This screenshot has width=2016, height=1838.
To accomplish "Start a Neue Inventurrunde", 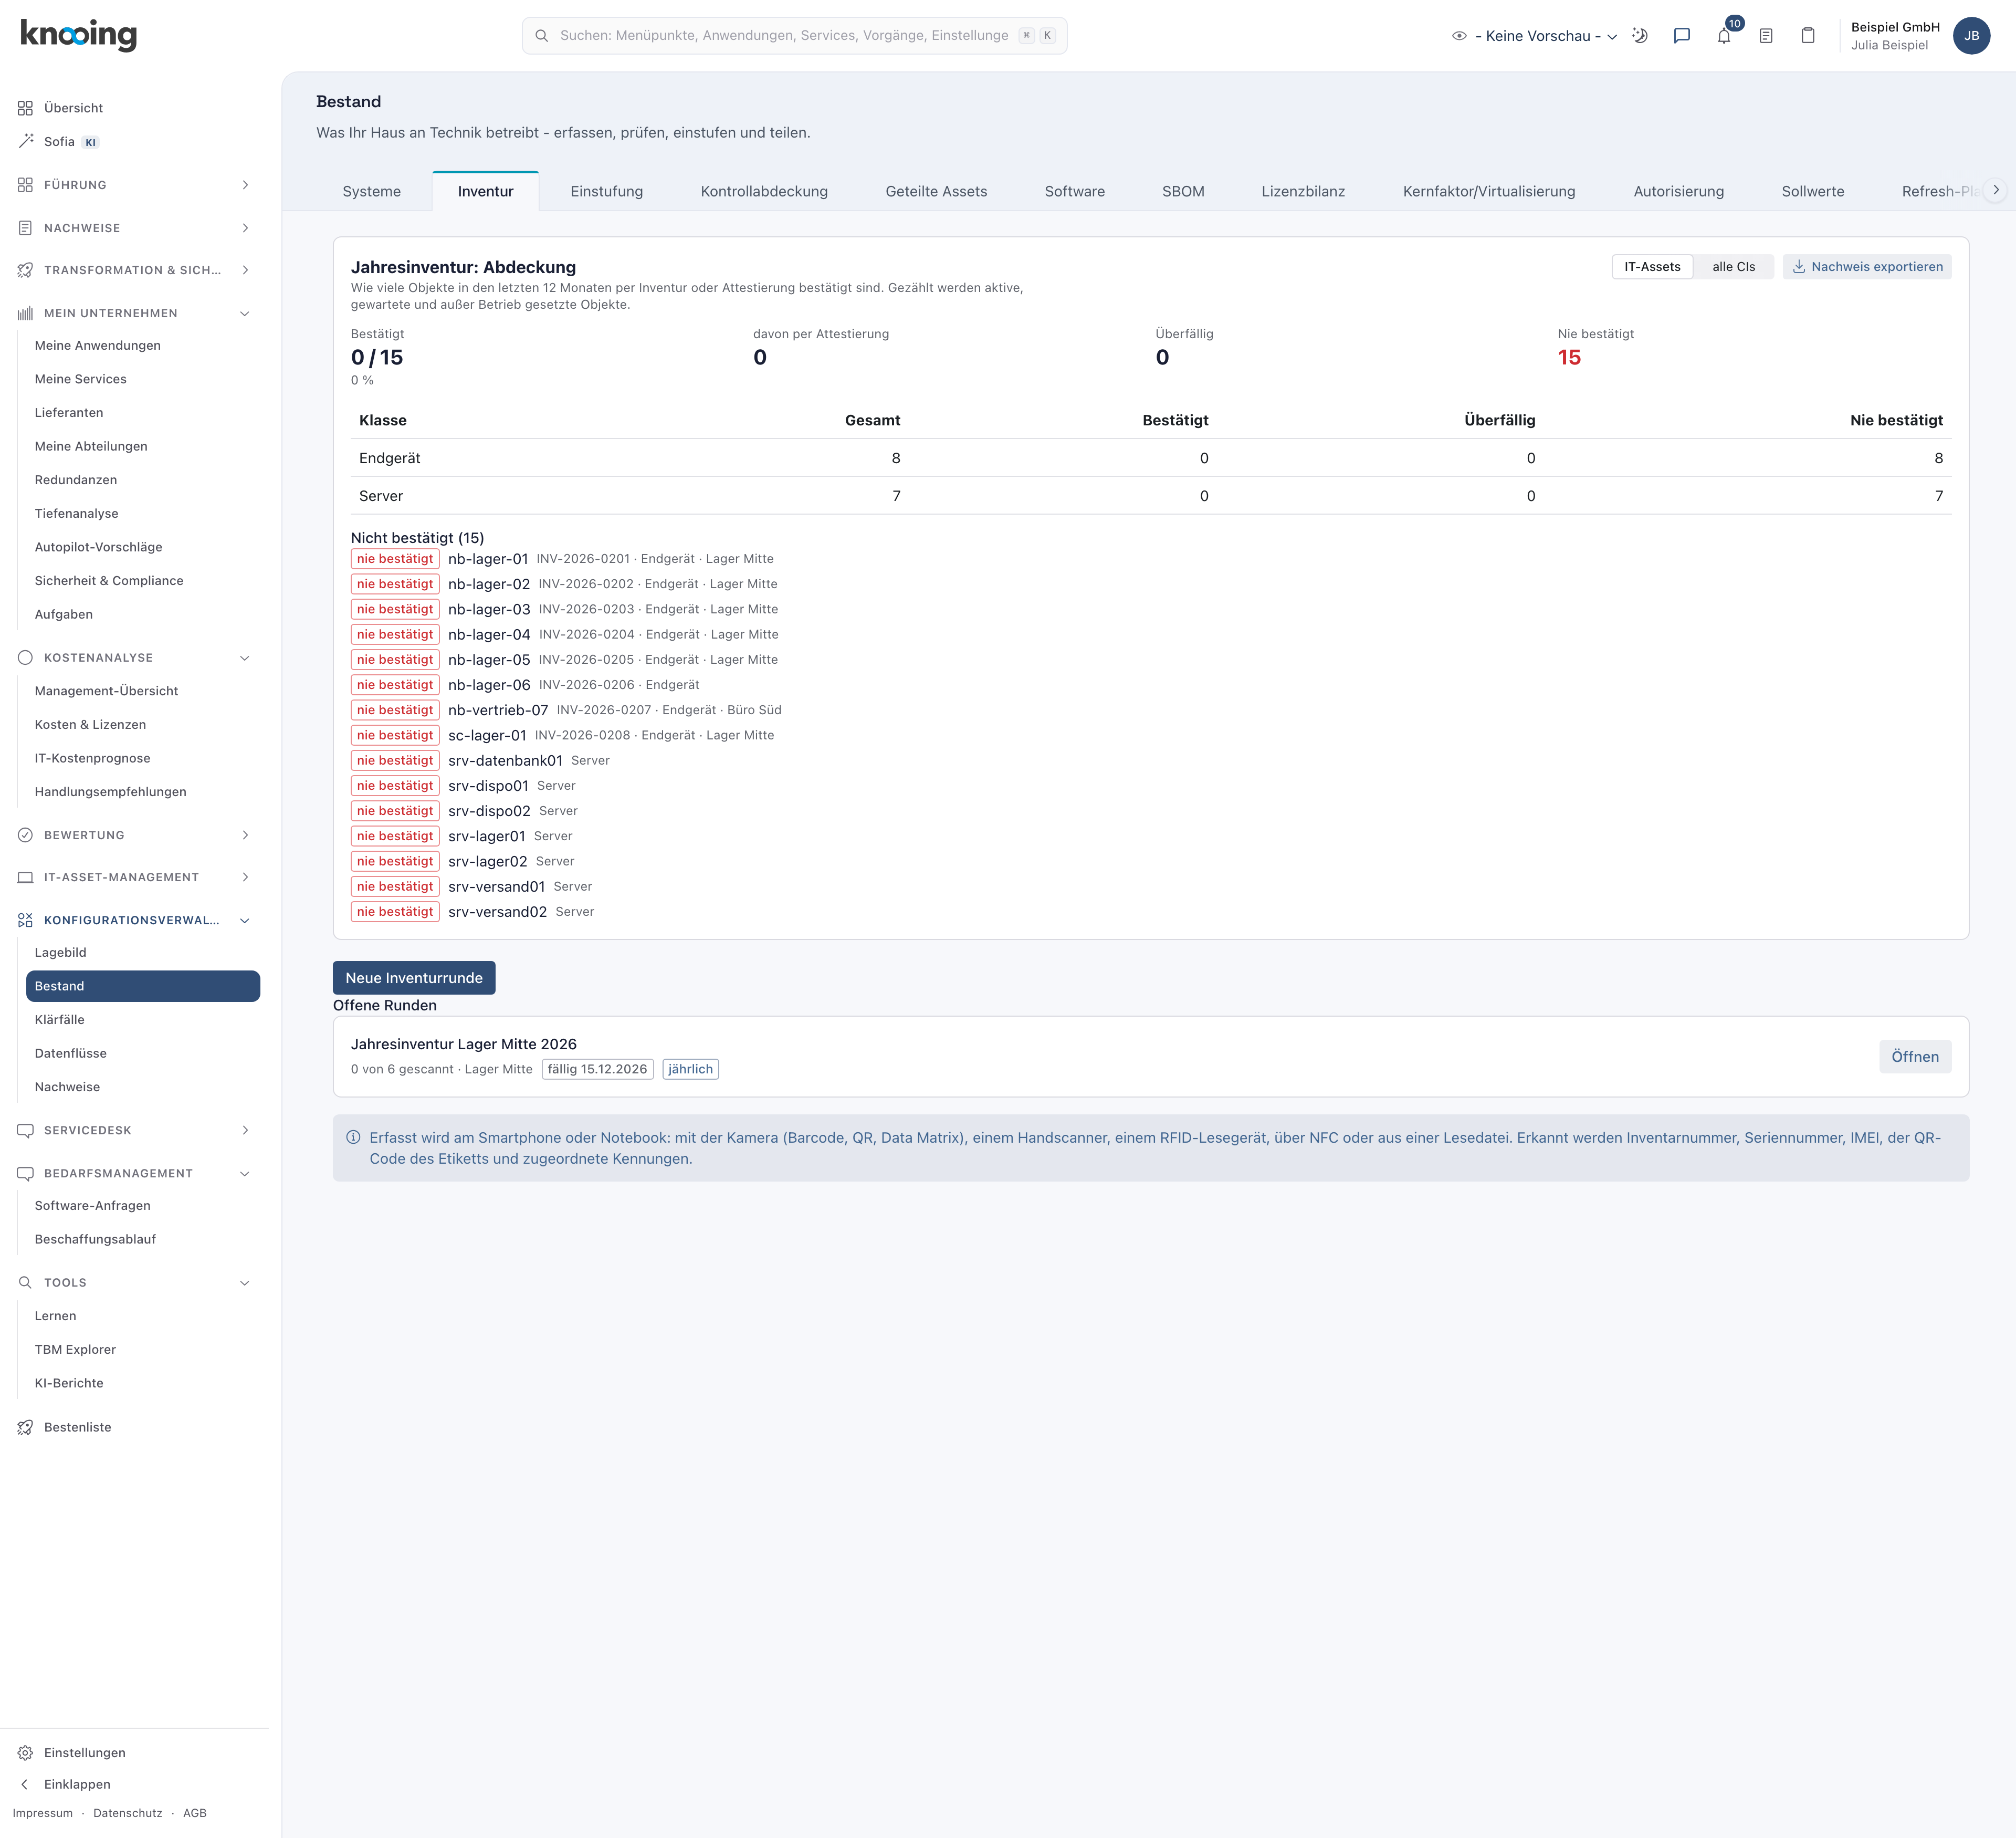I will tap(414, 978).
